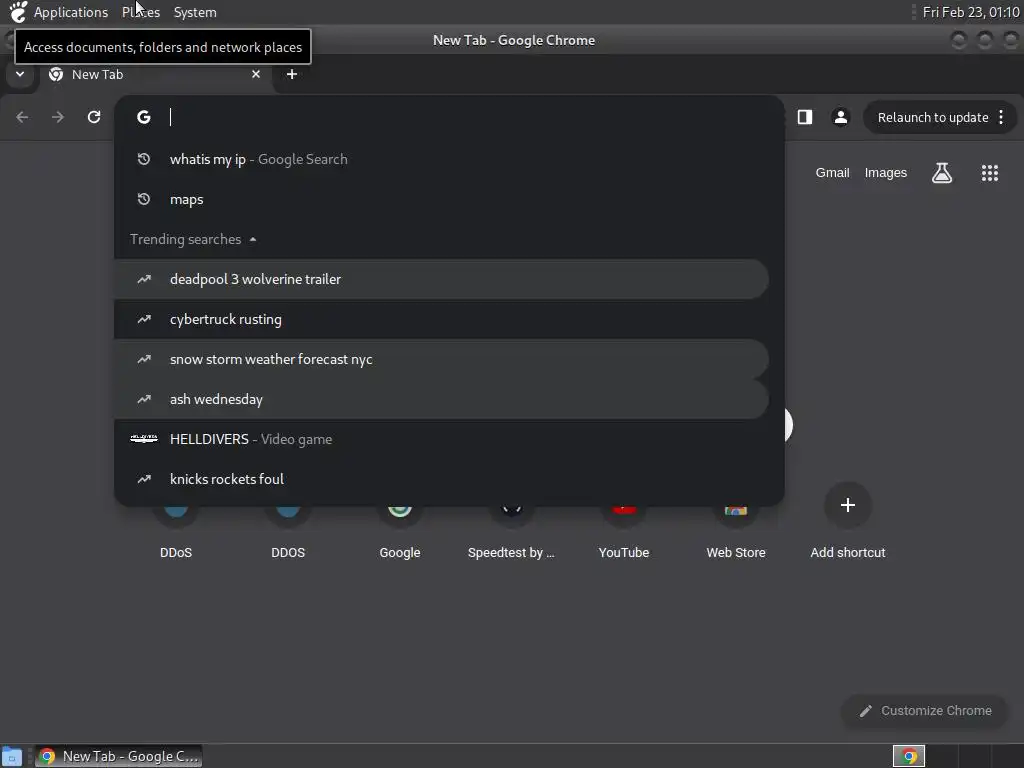Open Search Labs flask icon
The image size is (1024, 768).
(942, 172)
